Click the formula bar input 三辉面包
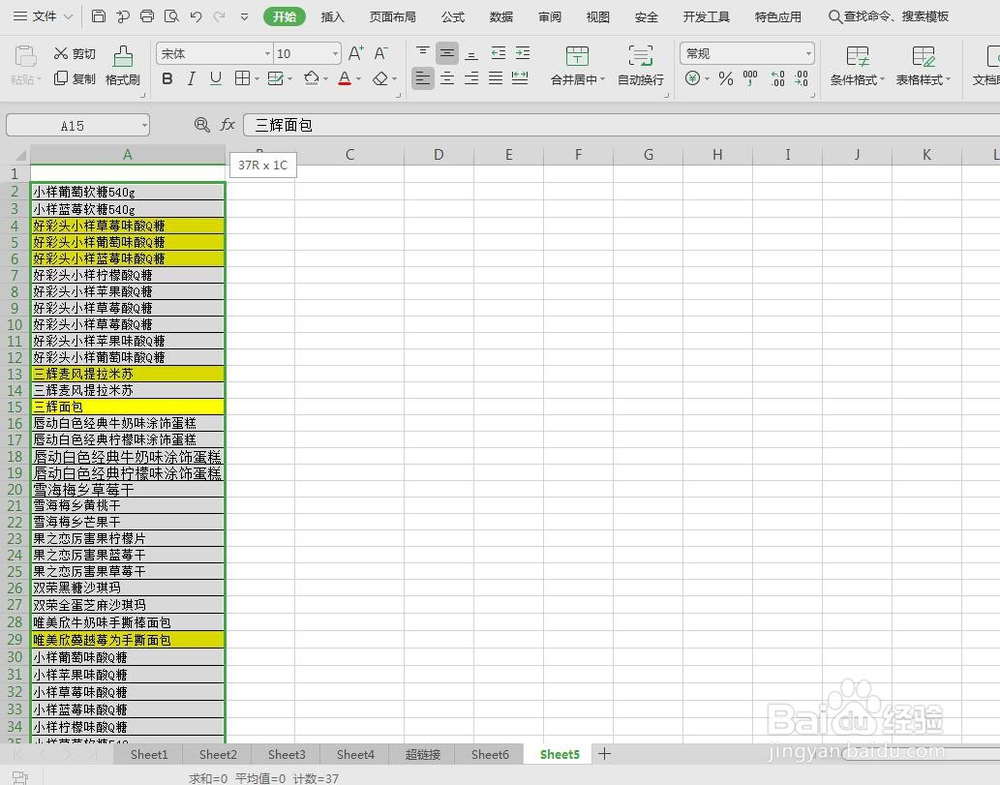 click(x=621, y=125)
